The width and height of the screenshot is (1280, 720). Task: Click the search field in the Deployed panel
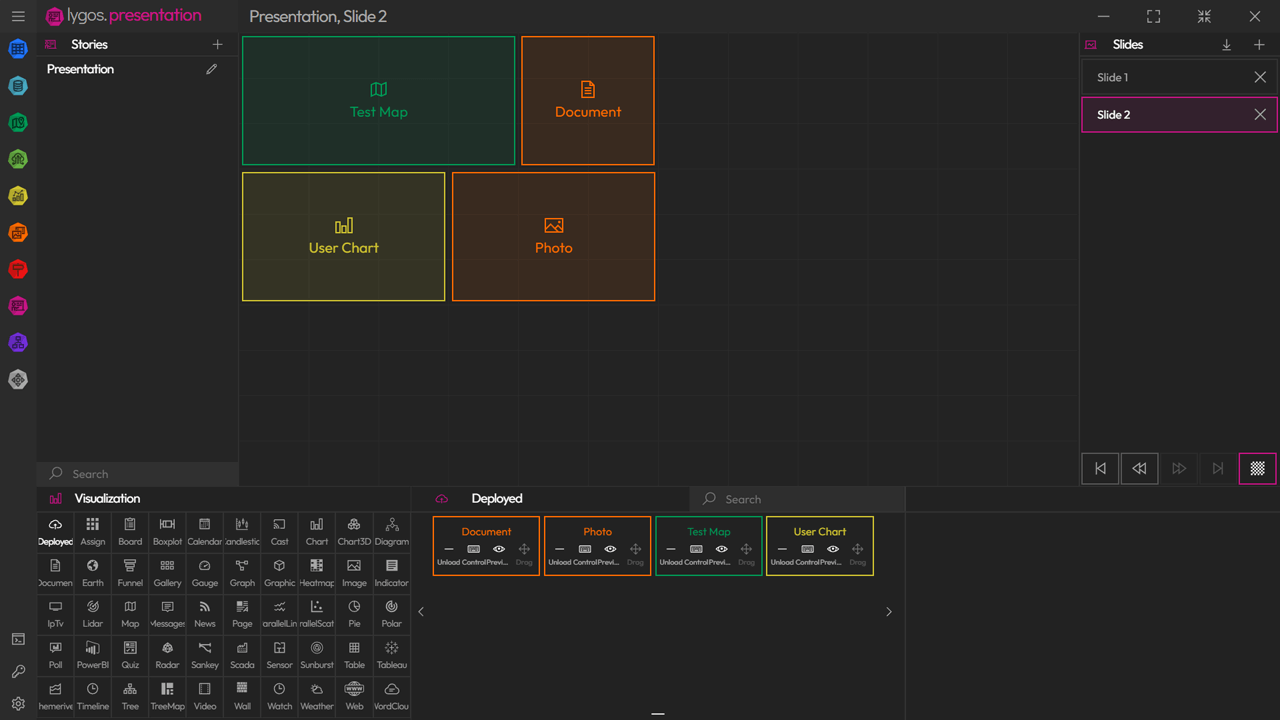tap(796, 498)
